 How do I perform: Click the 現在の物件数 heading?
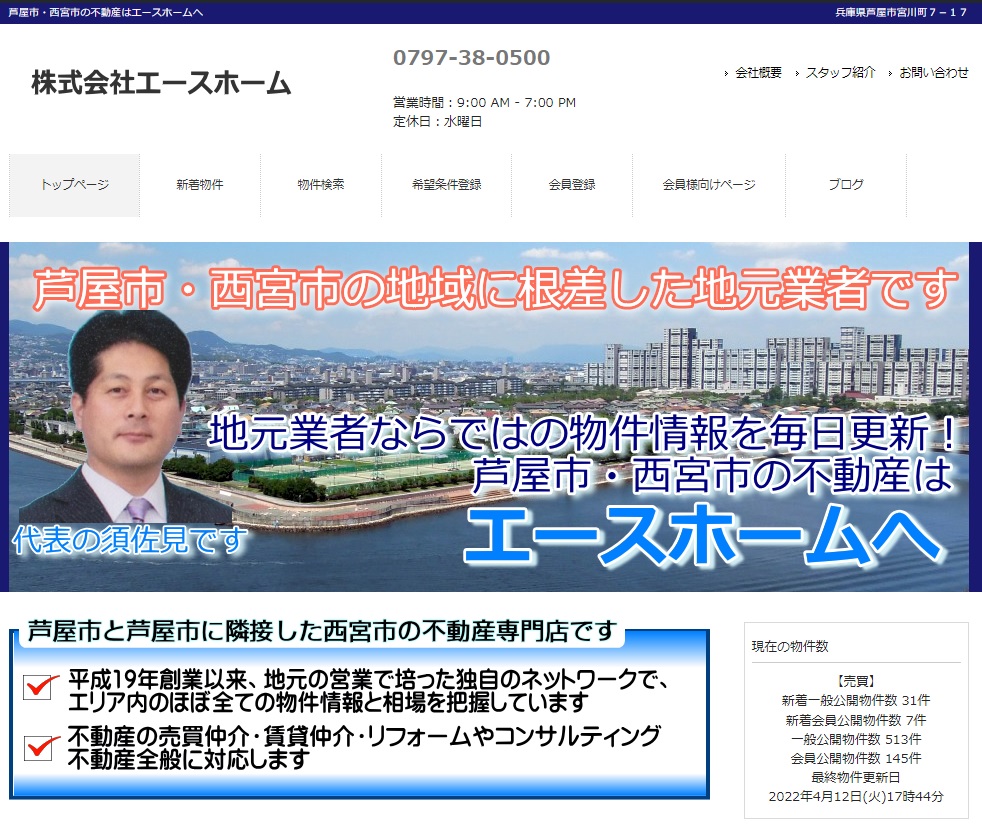coord(790,646)
